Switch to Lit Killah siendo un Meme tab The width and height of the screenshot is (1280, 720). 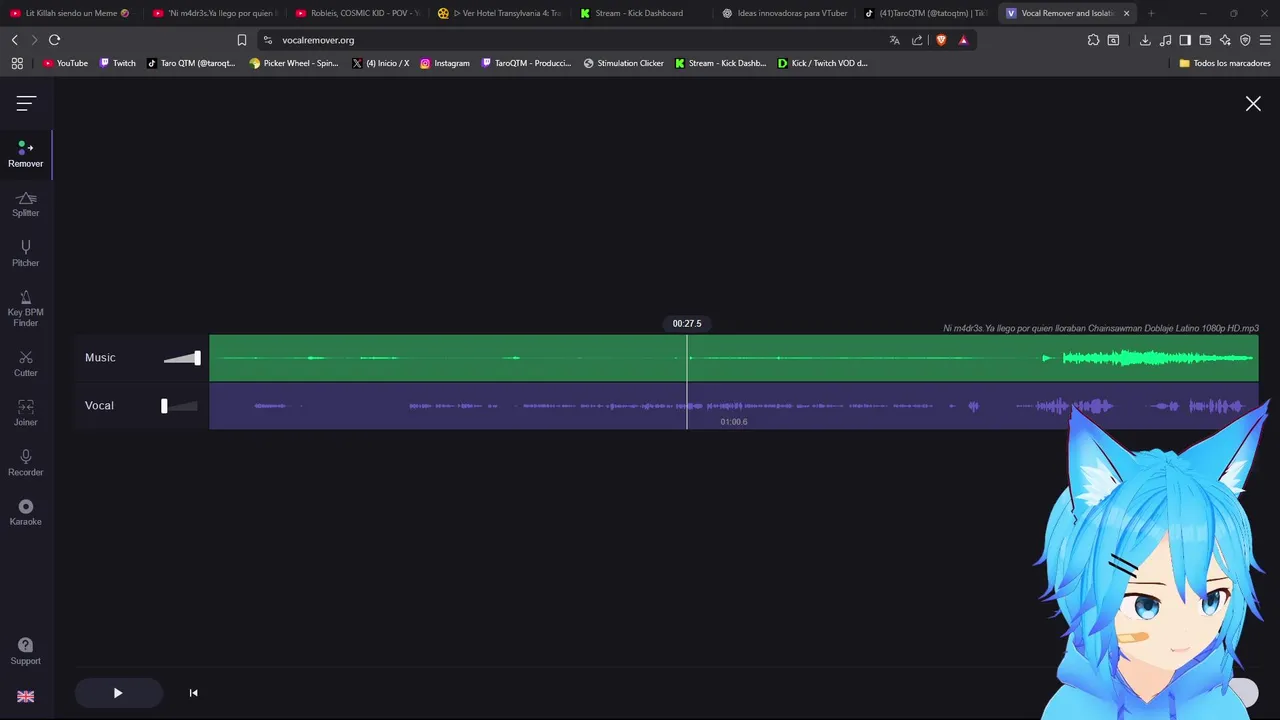pos(70,13)
